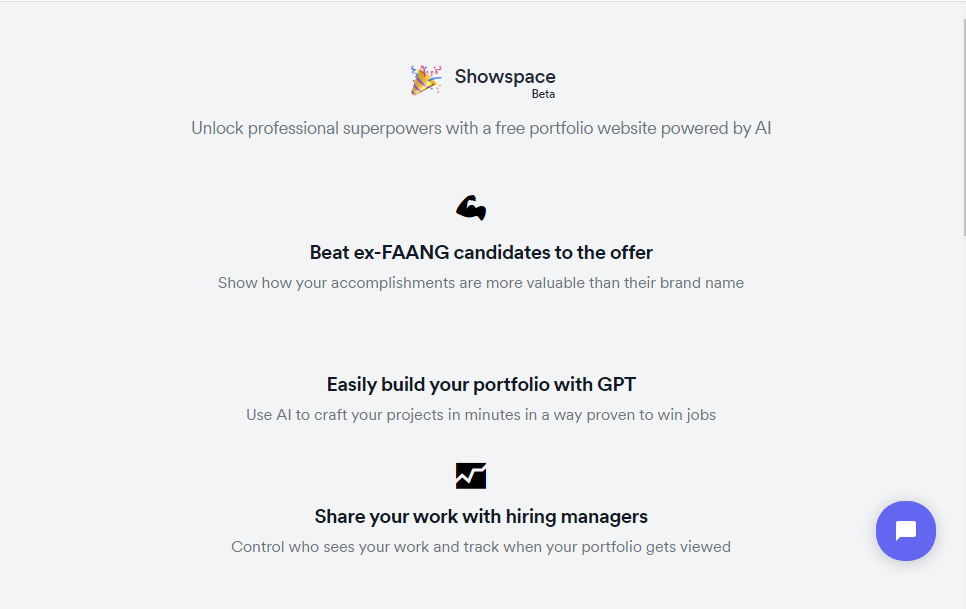Click the confetti graphic beside the app name
The height and width of the screenshot is (609, 966).
[x=424, y=78]
